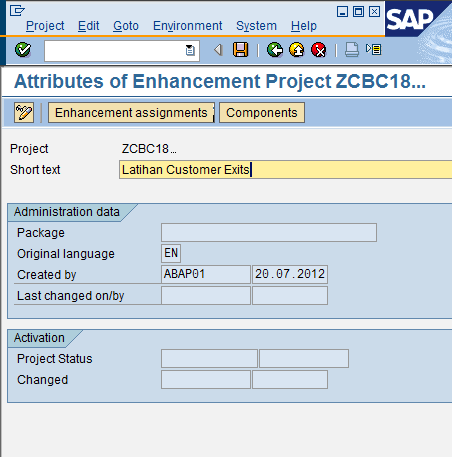Go back with the green arrow icon
This screenshot has height=457, width=452.
pos(275,50)
